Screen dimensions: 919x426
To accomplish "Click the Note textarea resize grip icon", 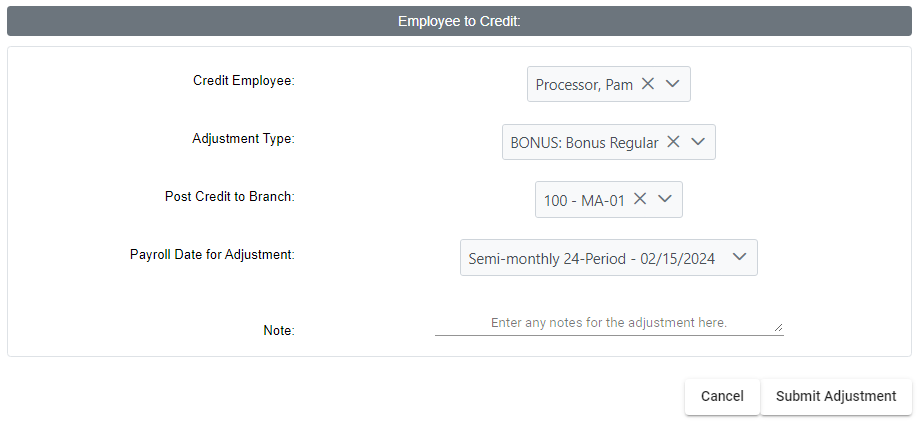I will click(x=778, y=328).
